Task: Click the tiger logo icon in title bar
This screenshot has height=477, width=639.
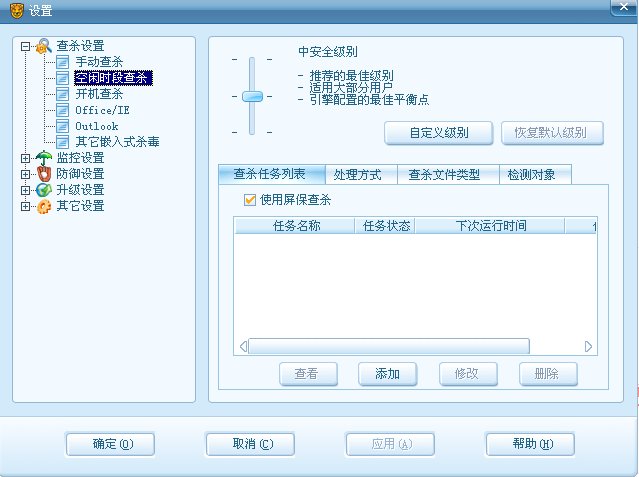Action: [17, 11]
